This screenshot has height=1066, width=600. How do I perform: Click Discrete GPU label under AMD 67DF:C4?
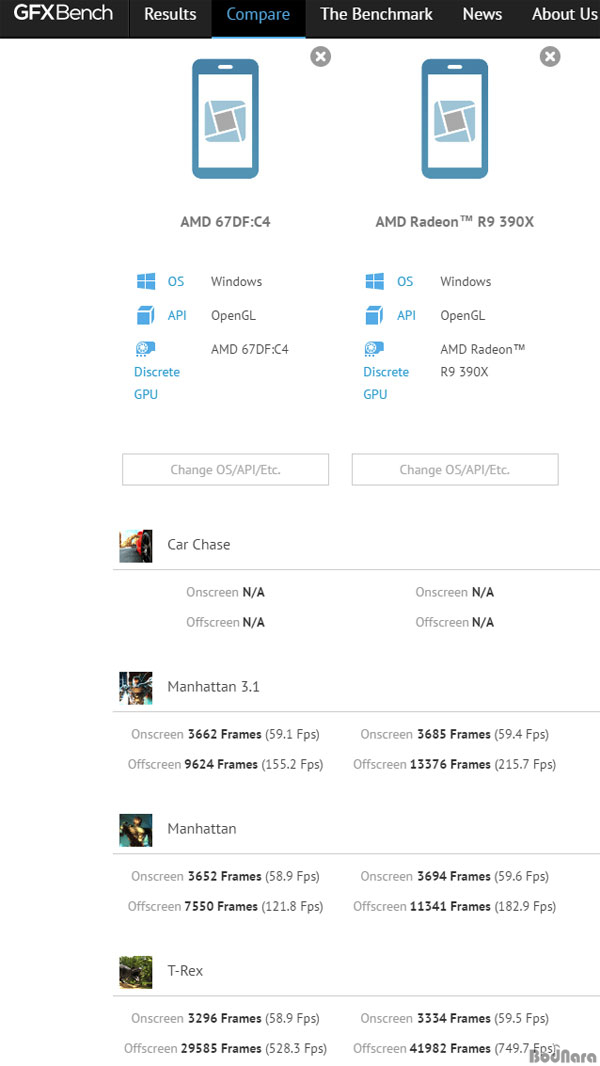tap(157, 383)
